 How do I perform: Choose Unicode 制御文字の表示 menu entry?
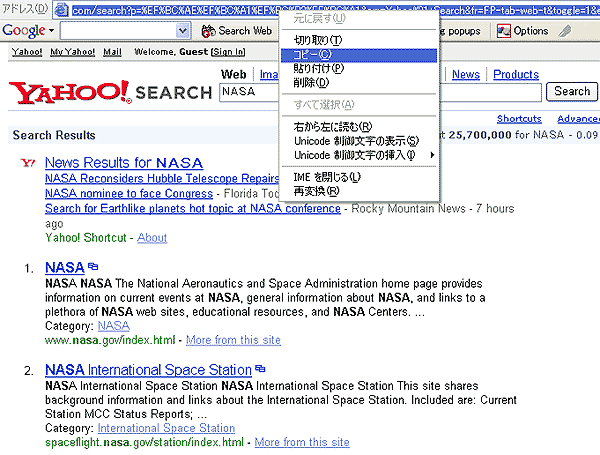[x=359, y=141]
